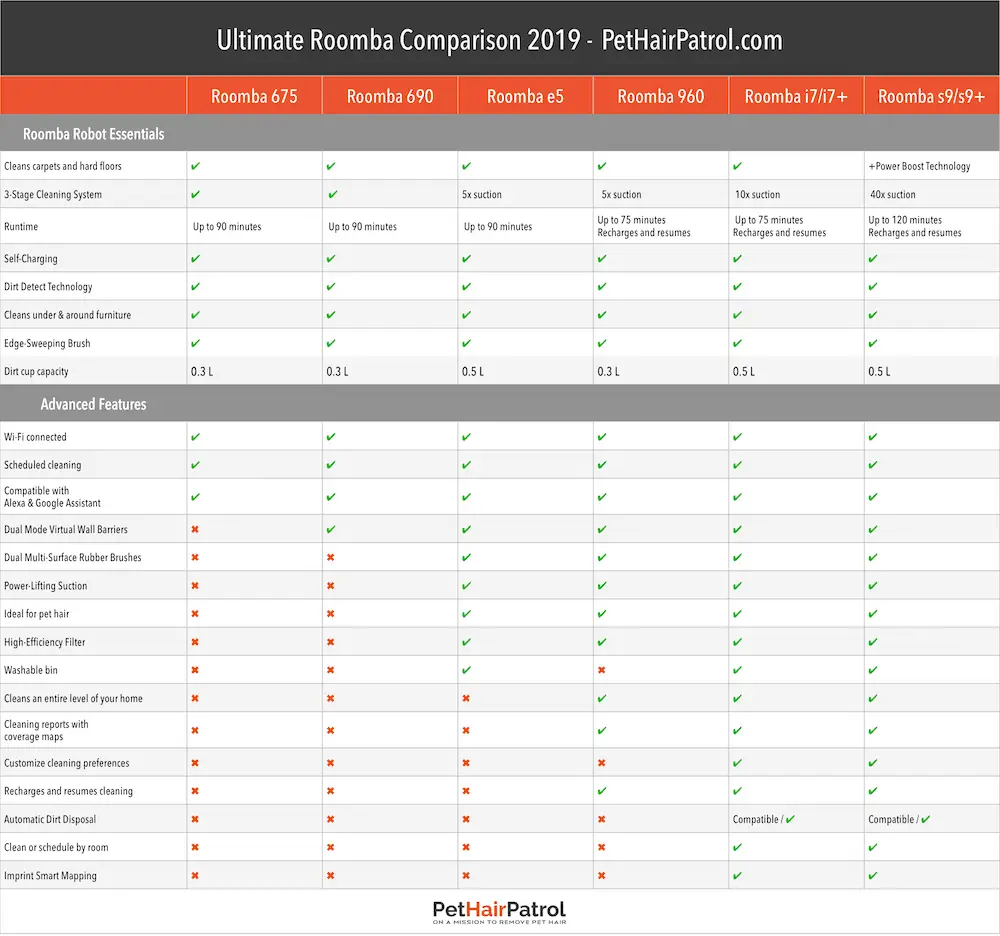Select the Roomba 960 red X in Washable bin row
Screen dimensions: 1000x936
(601, 670)
